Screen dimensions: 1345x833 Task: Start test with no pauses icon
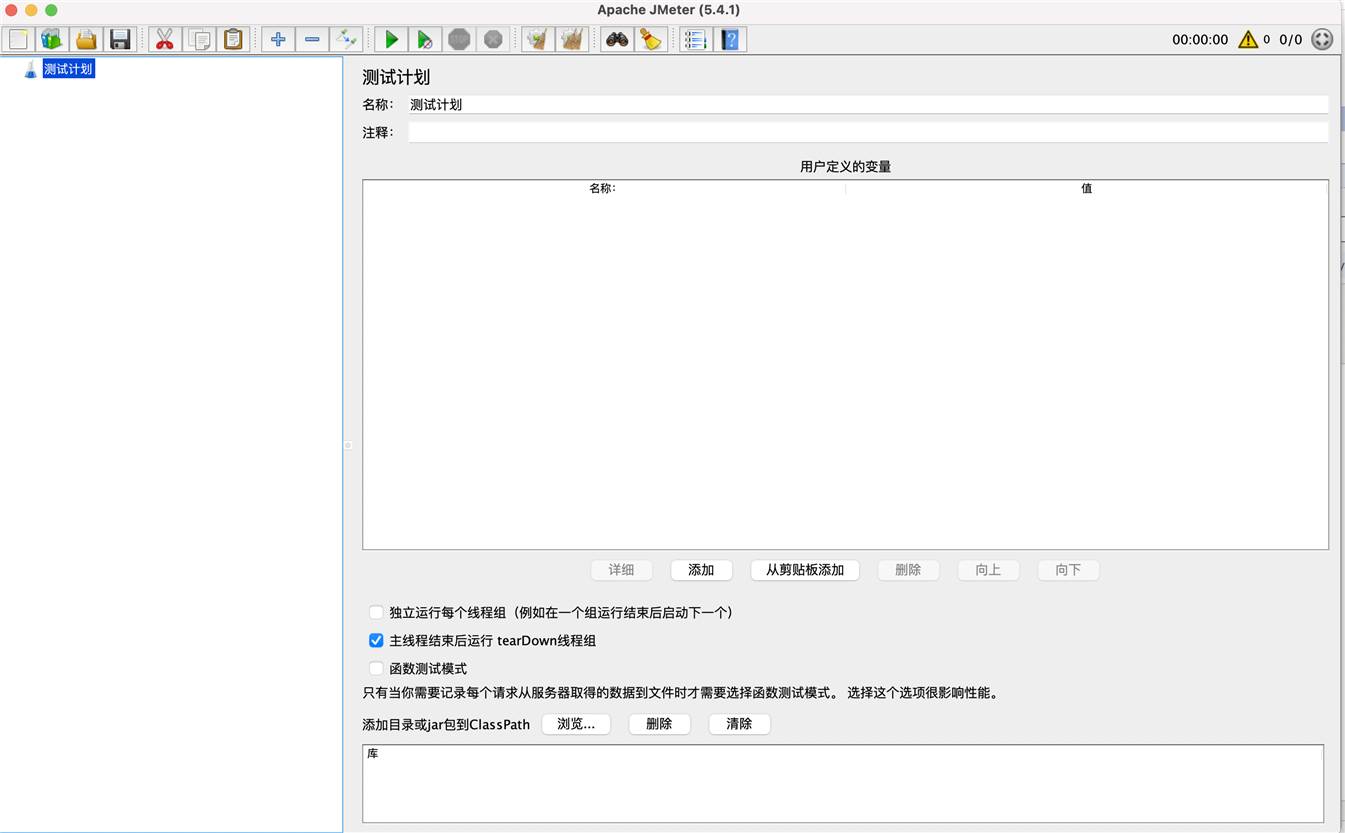[425, 39]
